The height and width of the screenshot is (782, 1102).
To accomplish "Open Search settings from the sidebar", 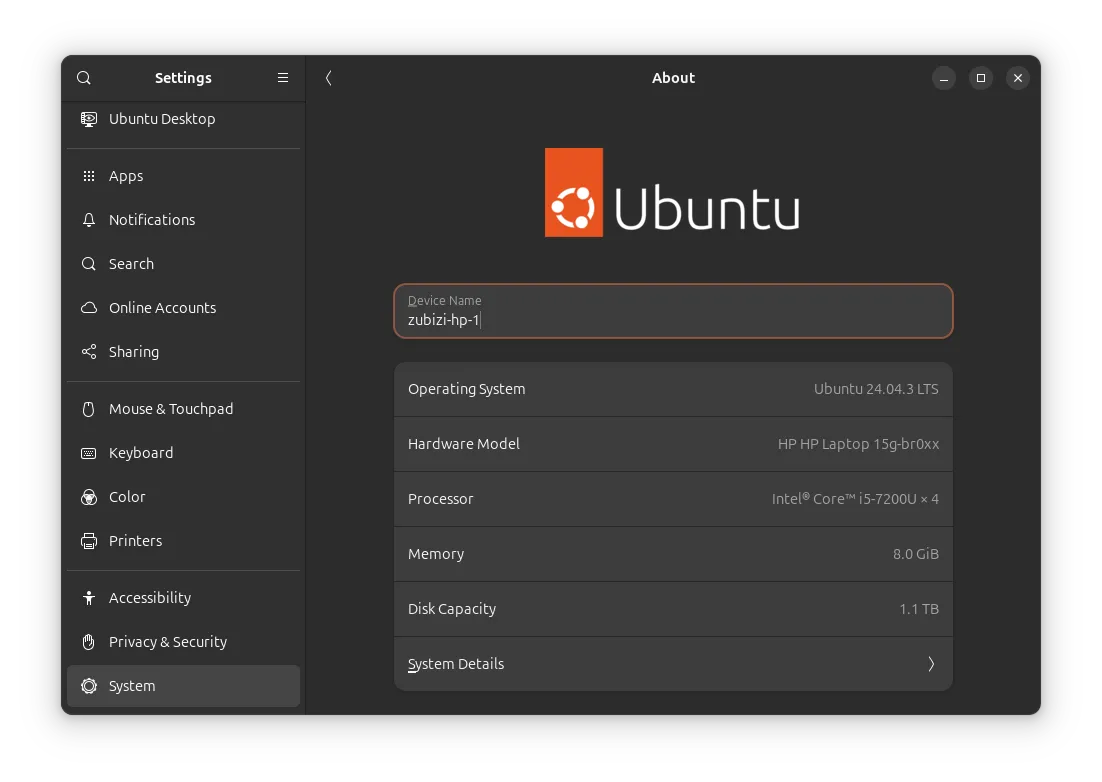I will 89,263.
